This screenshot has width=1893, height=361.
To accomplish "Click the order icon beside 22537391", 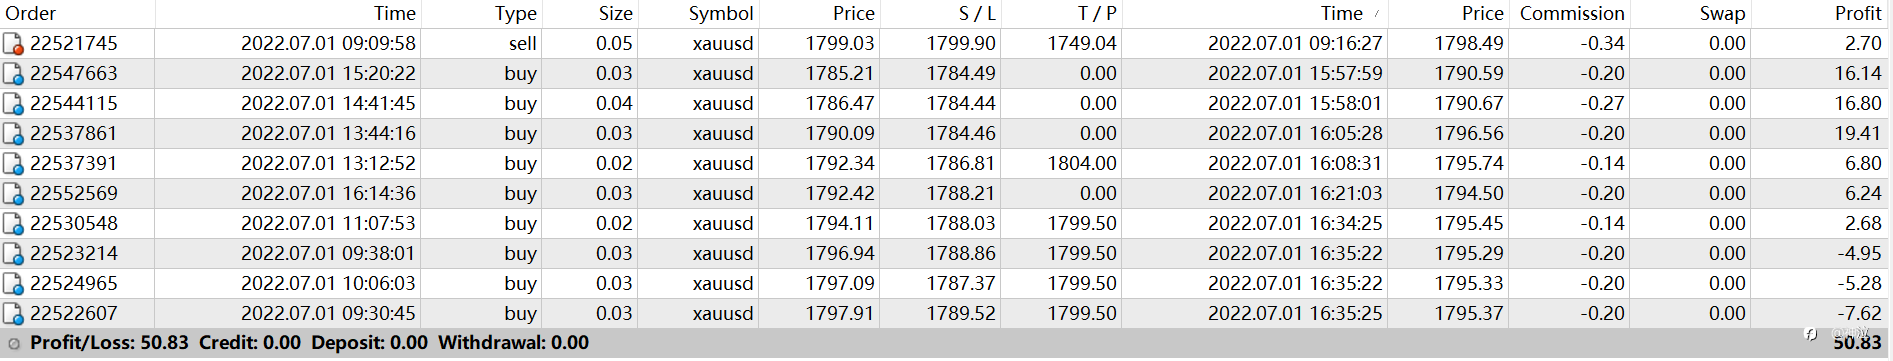I will pyautogui.click(x=13, y=164).
